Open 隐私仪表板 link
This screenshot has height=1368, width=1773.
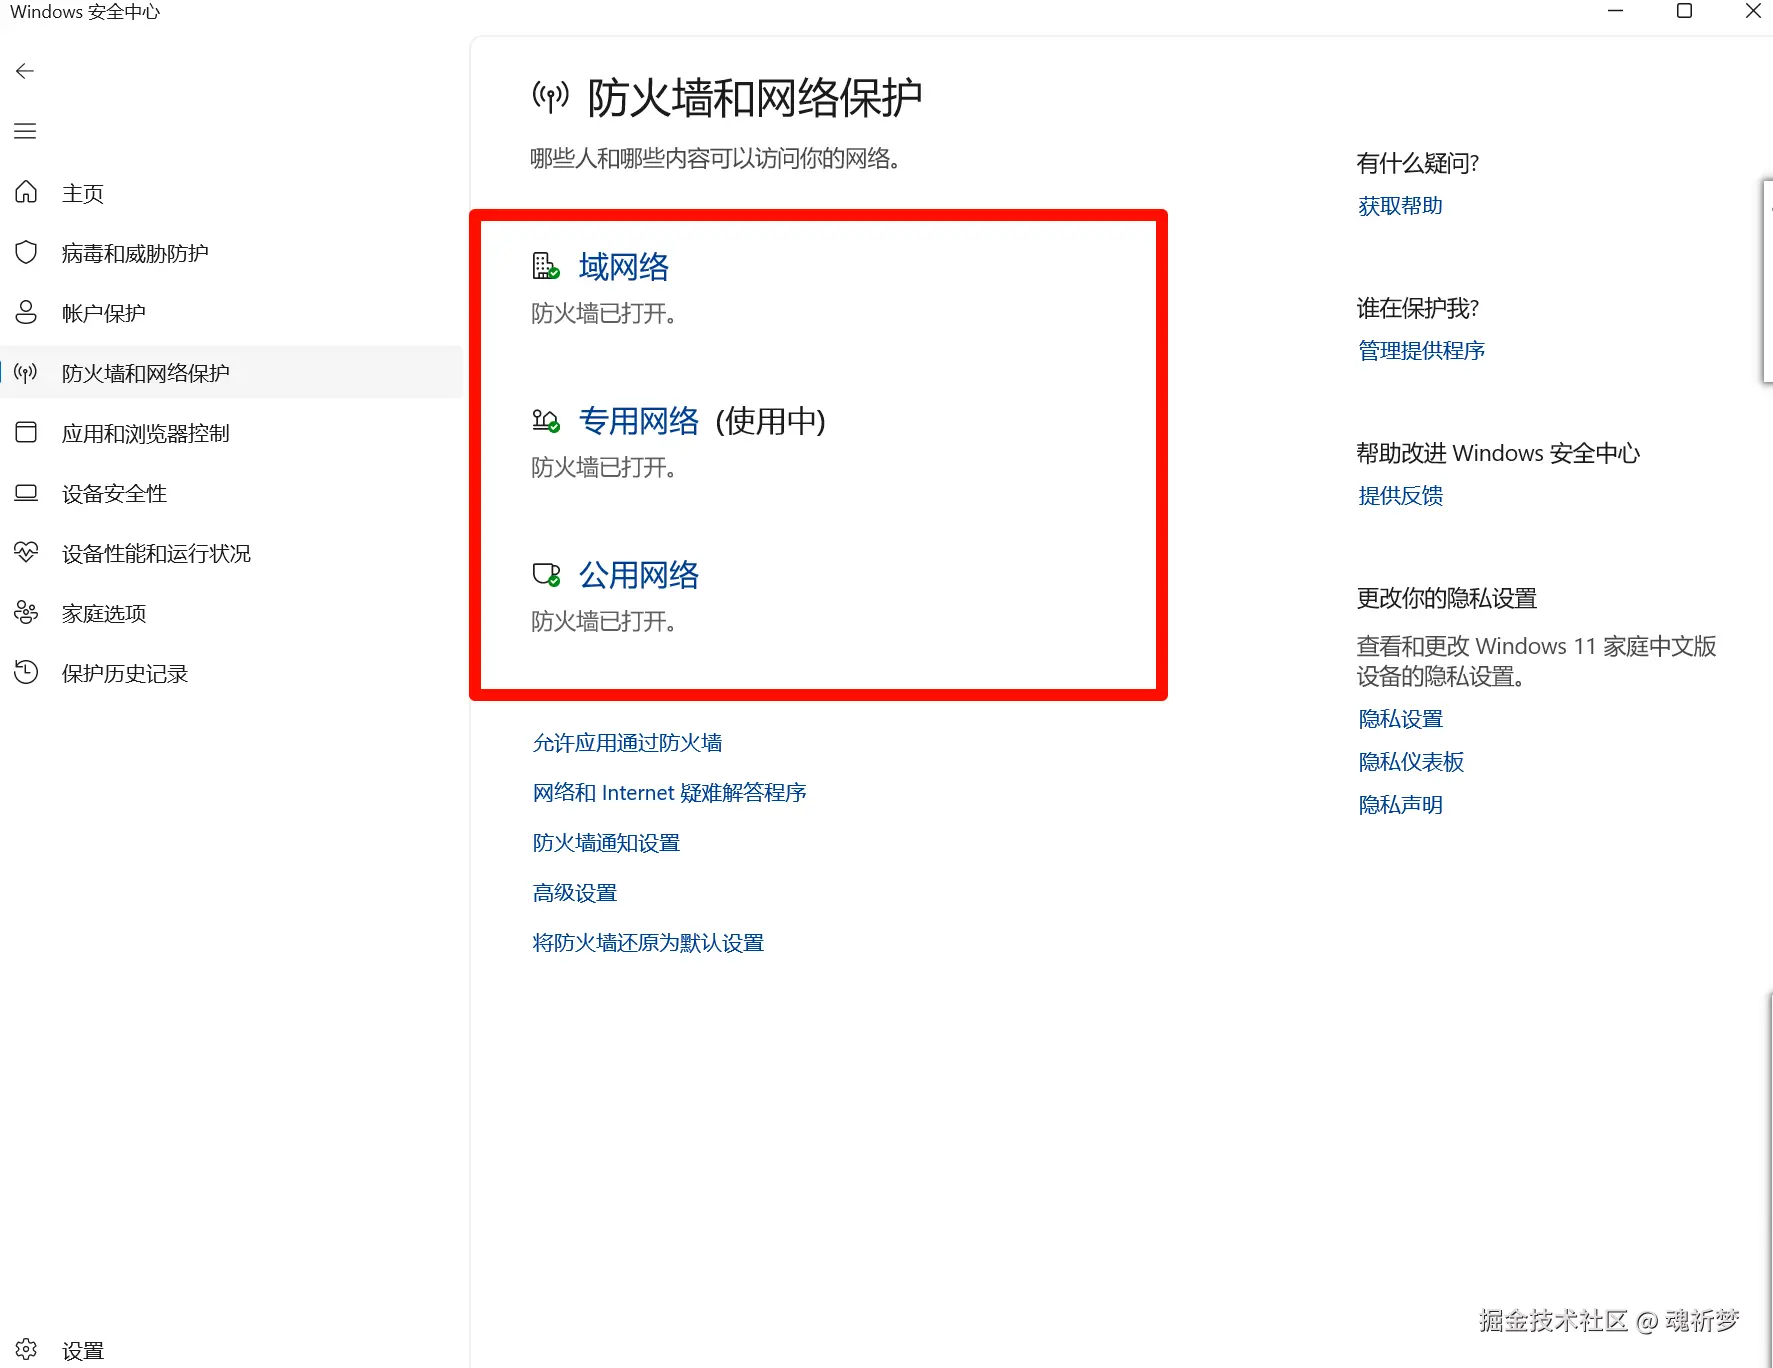click(1411, 762)
